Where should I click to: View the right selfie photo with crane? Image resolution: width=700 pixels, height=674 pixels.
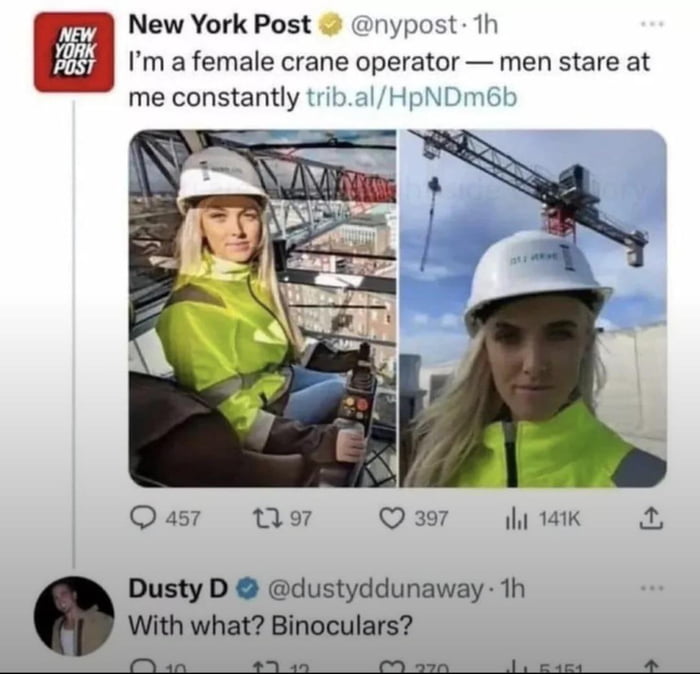(533, 308)
